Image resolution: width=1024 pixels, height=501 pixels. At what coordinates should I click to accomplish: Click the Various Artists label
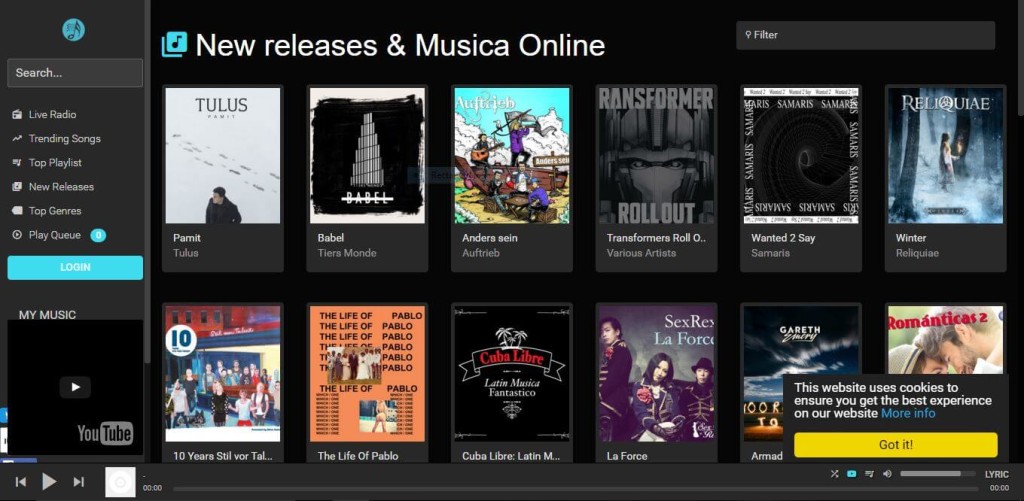point(641,253)
